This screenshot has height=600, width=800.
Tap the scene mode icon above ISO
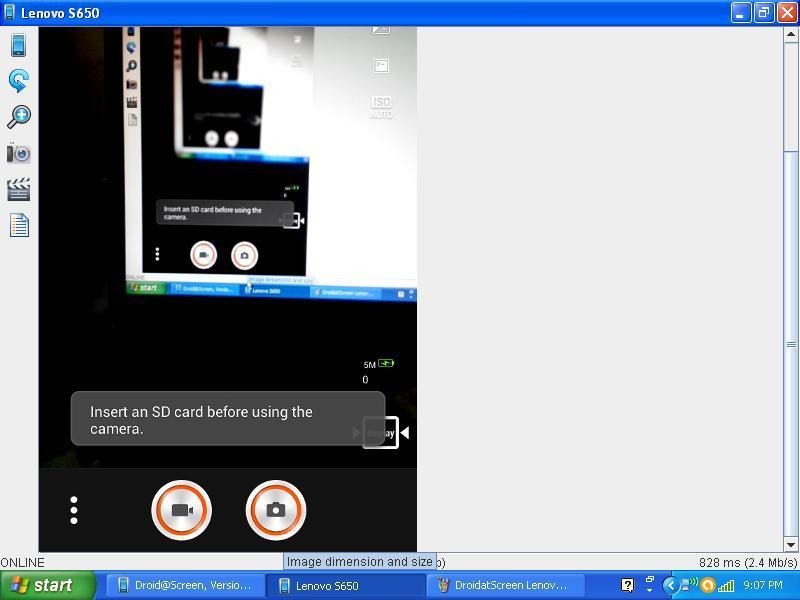tap(381, 66)
